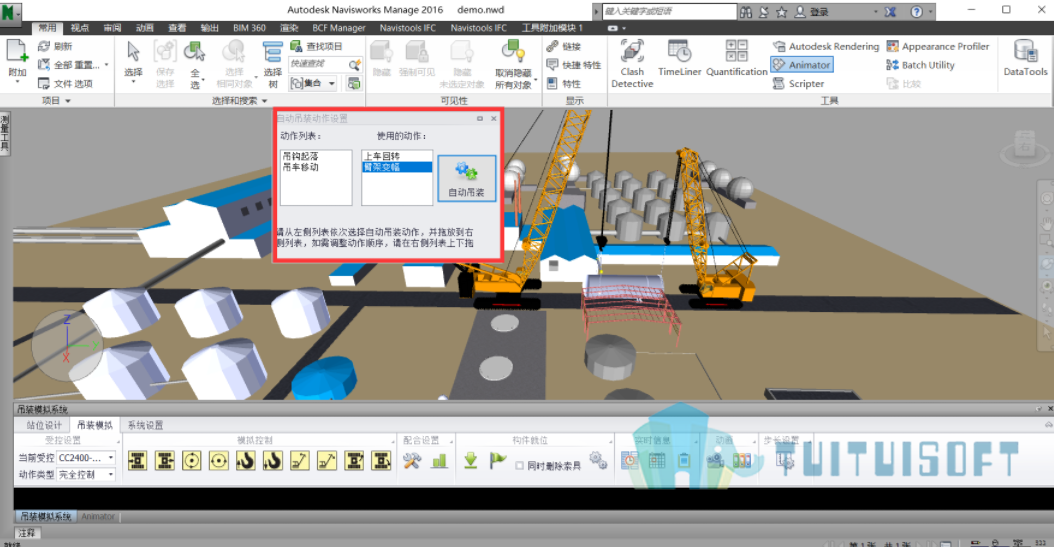Open the Clash Detective tool
The image size is (1054, 547).
(x=632, y=64)
